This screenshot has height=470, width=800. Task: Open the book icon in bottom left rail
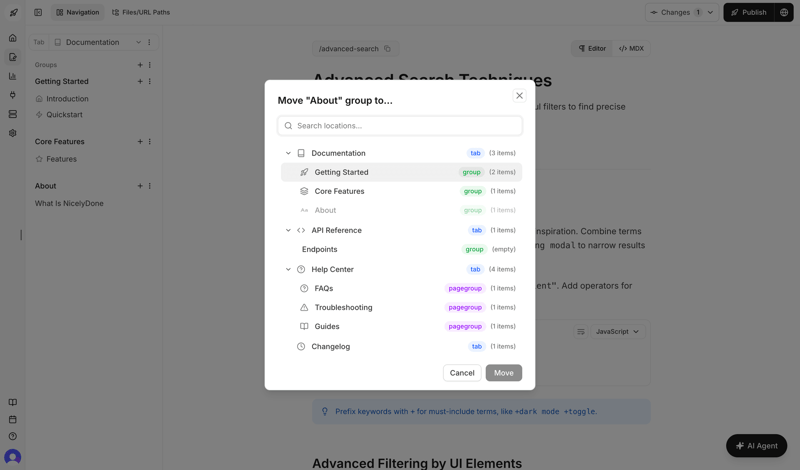pyautogui.click(x=13, y=402)
